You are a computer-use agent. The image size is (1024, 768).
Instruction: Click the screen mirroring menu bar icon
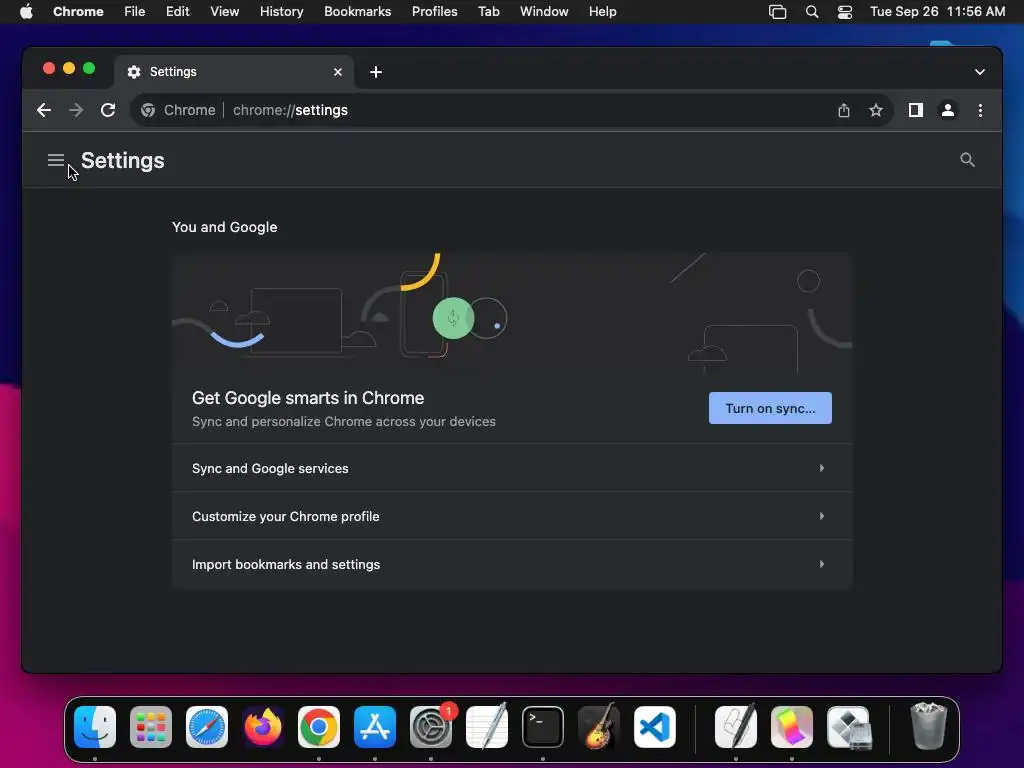tap(777, 12)
